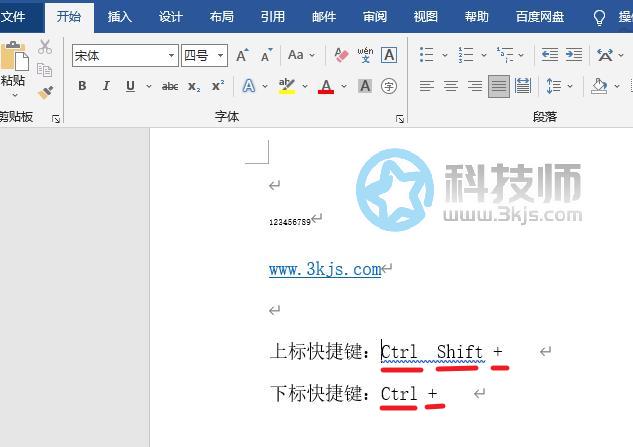The width and height of the screenshot is (633, 447).
Task: Switch to the 审阅 tab
Action: (375, 17)
